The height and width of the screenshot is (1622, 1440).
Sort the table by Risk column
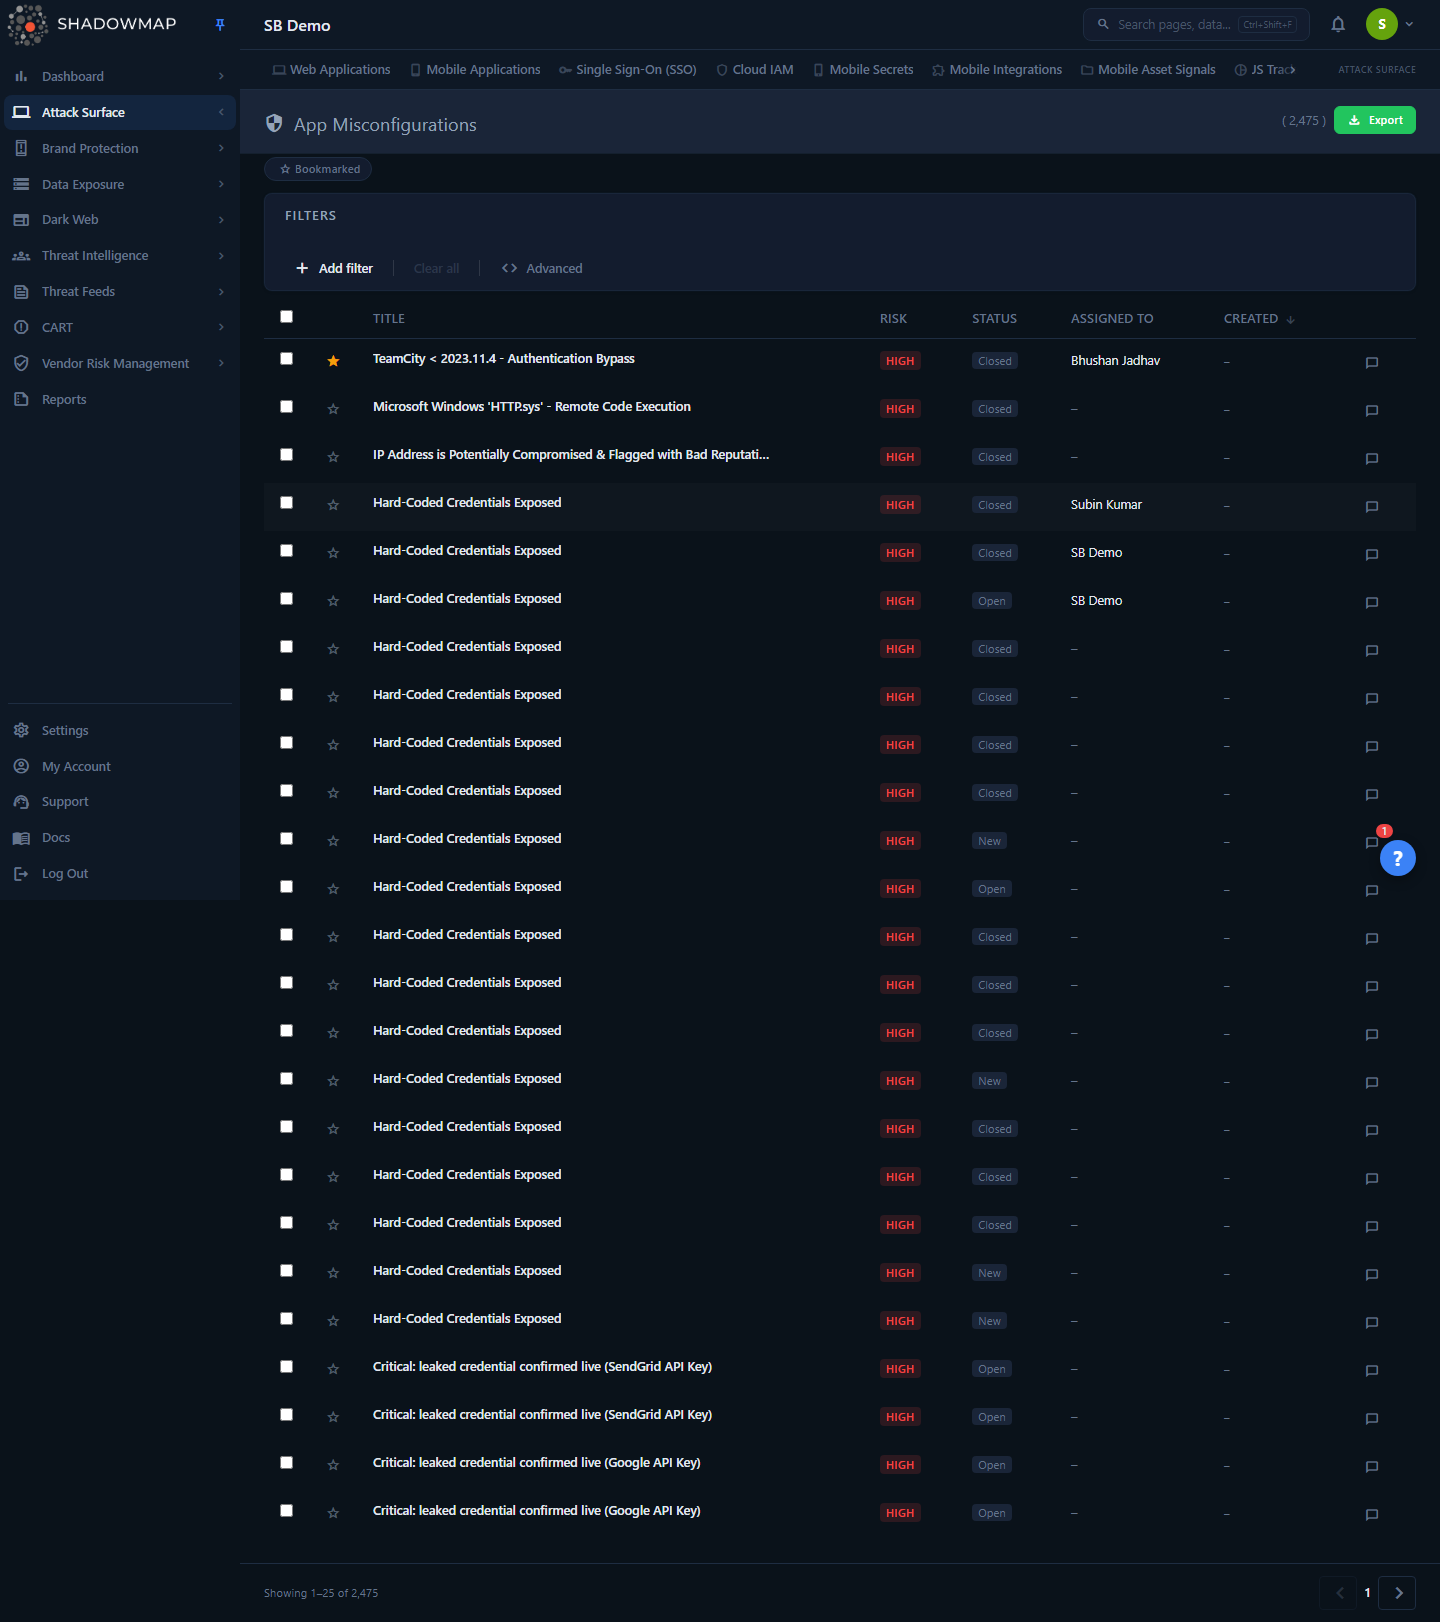click(893, 319)
